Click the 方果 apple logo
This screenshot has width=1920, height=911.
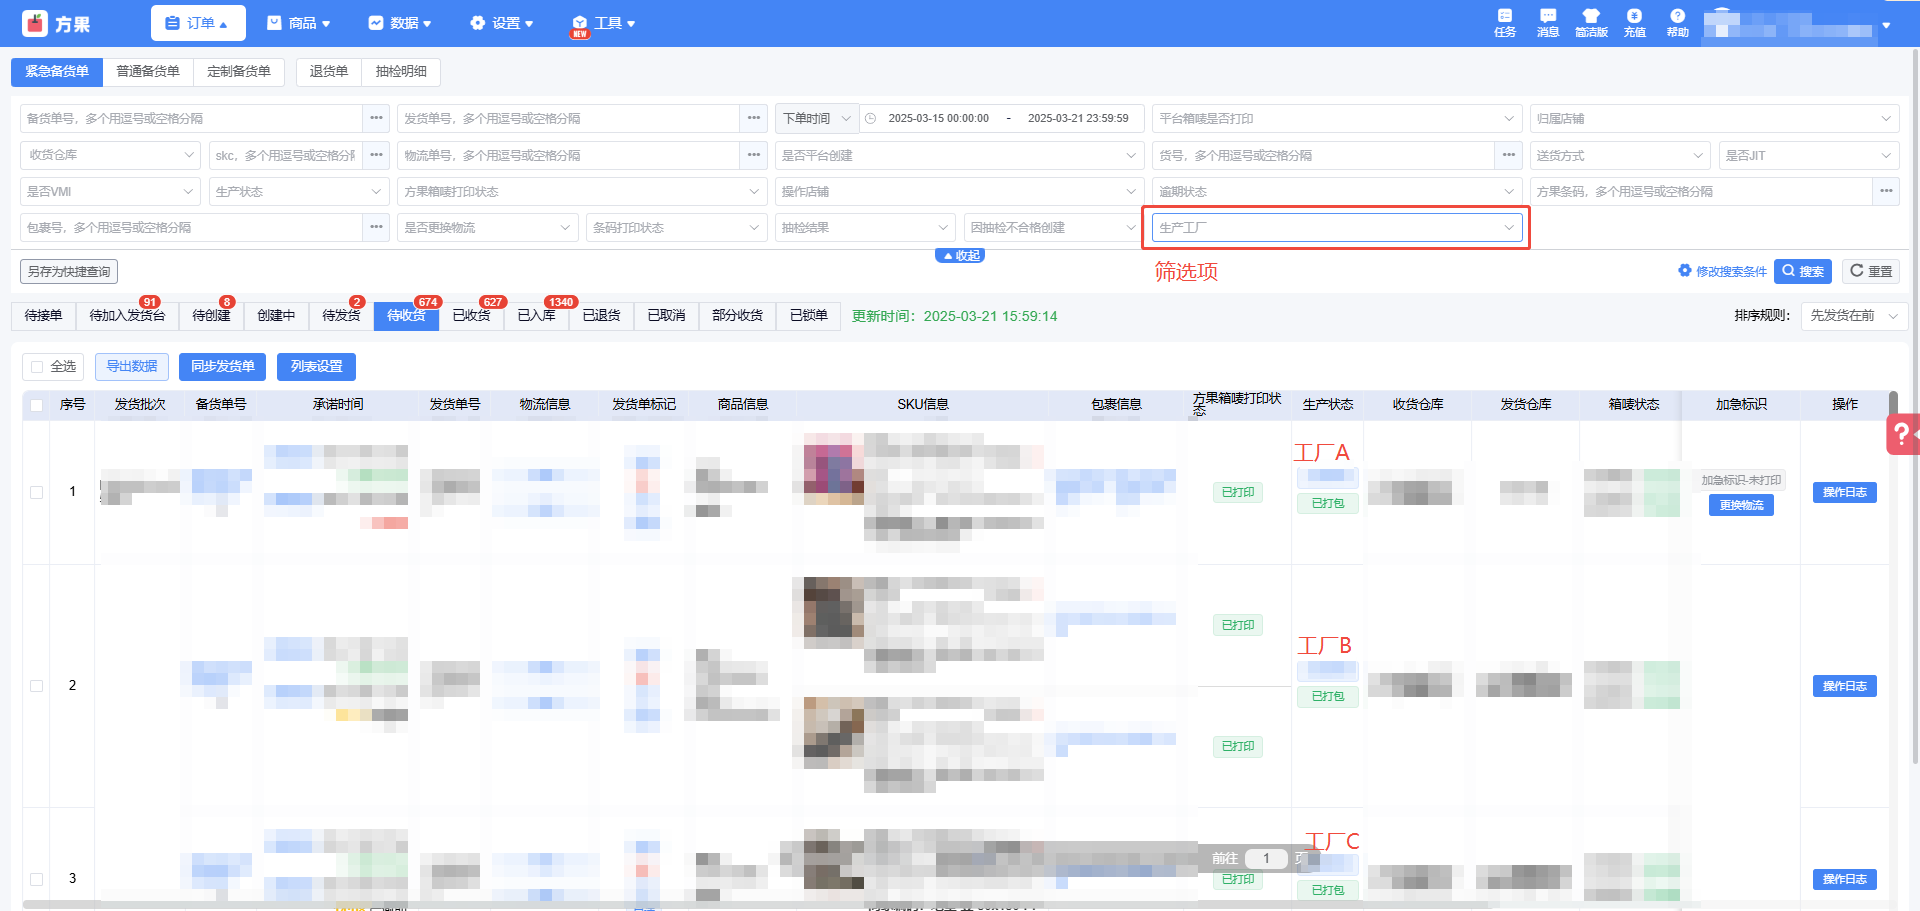coord(35,23)
